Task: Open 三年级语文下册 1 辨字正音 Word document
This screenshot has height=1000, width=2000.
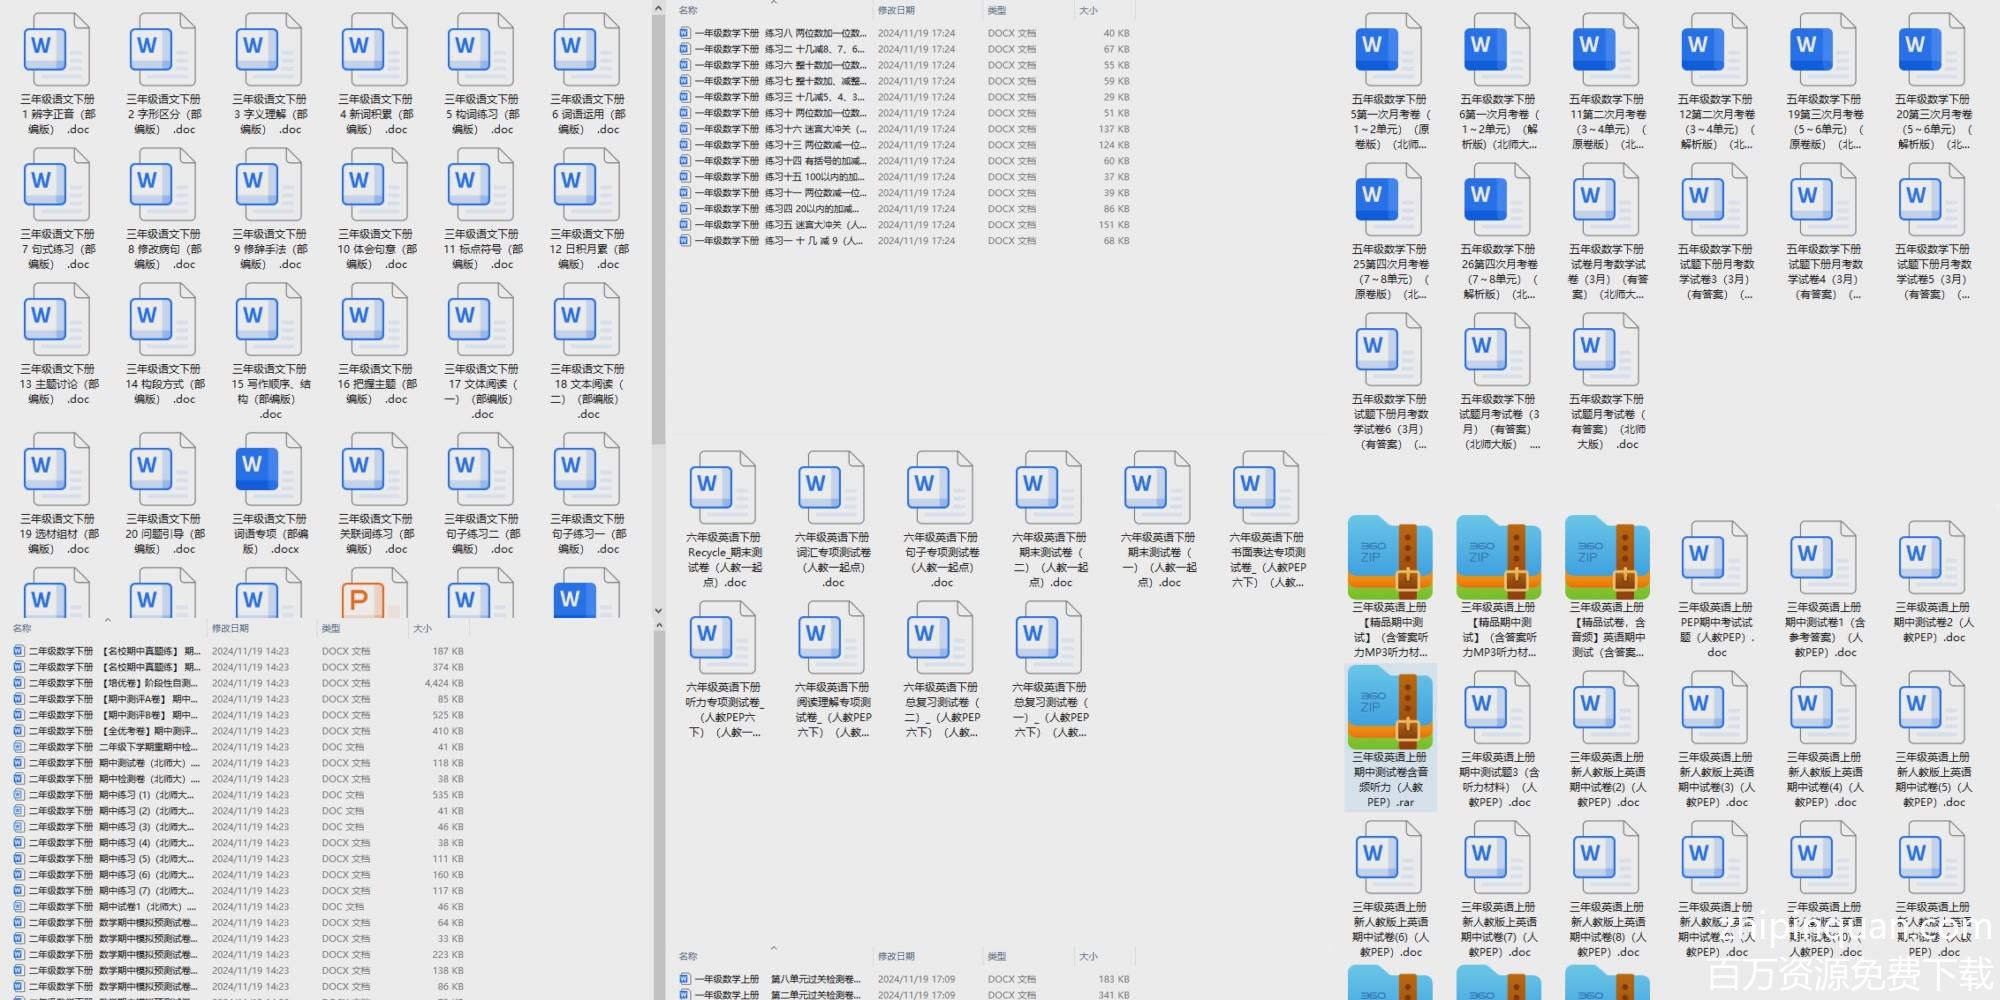Action: [x=57, y=52]
